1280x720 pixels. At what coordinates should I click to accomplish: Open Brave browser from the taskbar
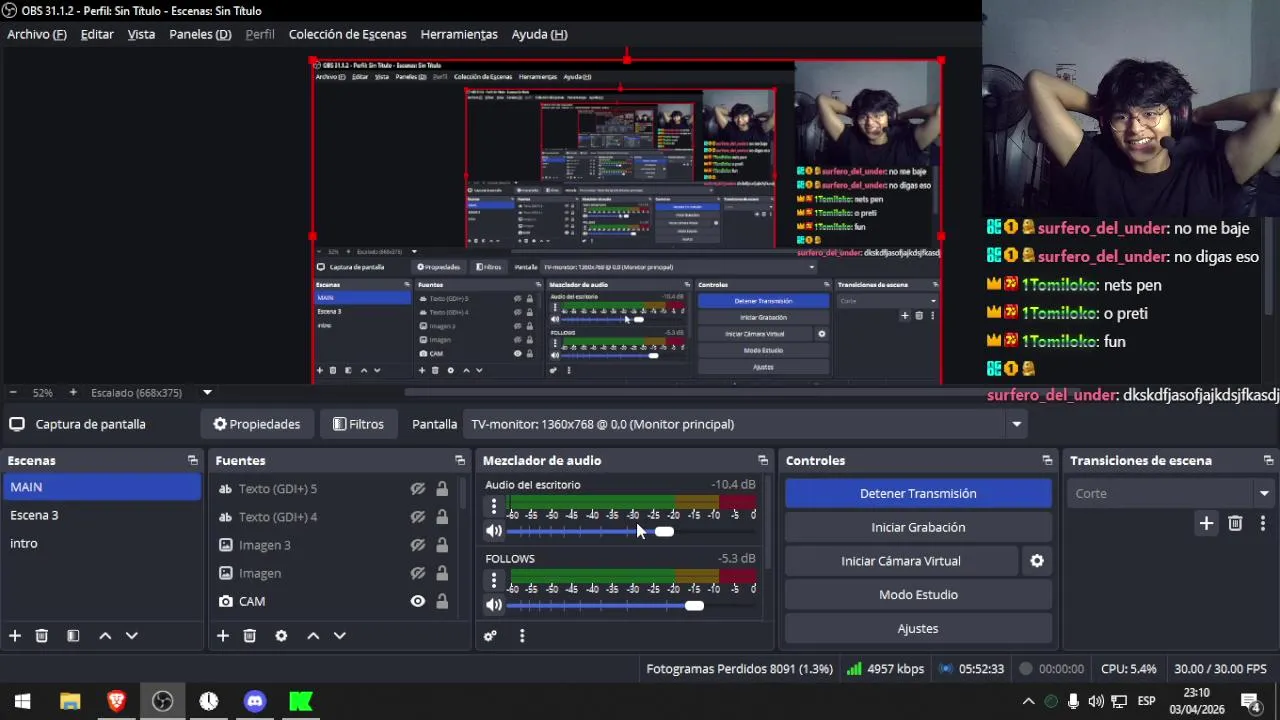116,701
